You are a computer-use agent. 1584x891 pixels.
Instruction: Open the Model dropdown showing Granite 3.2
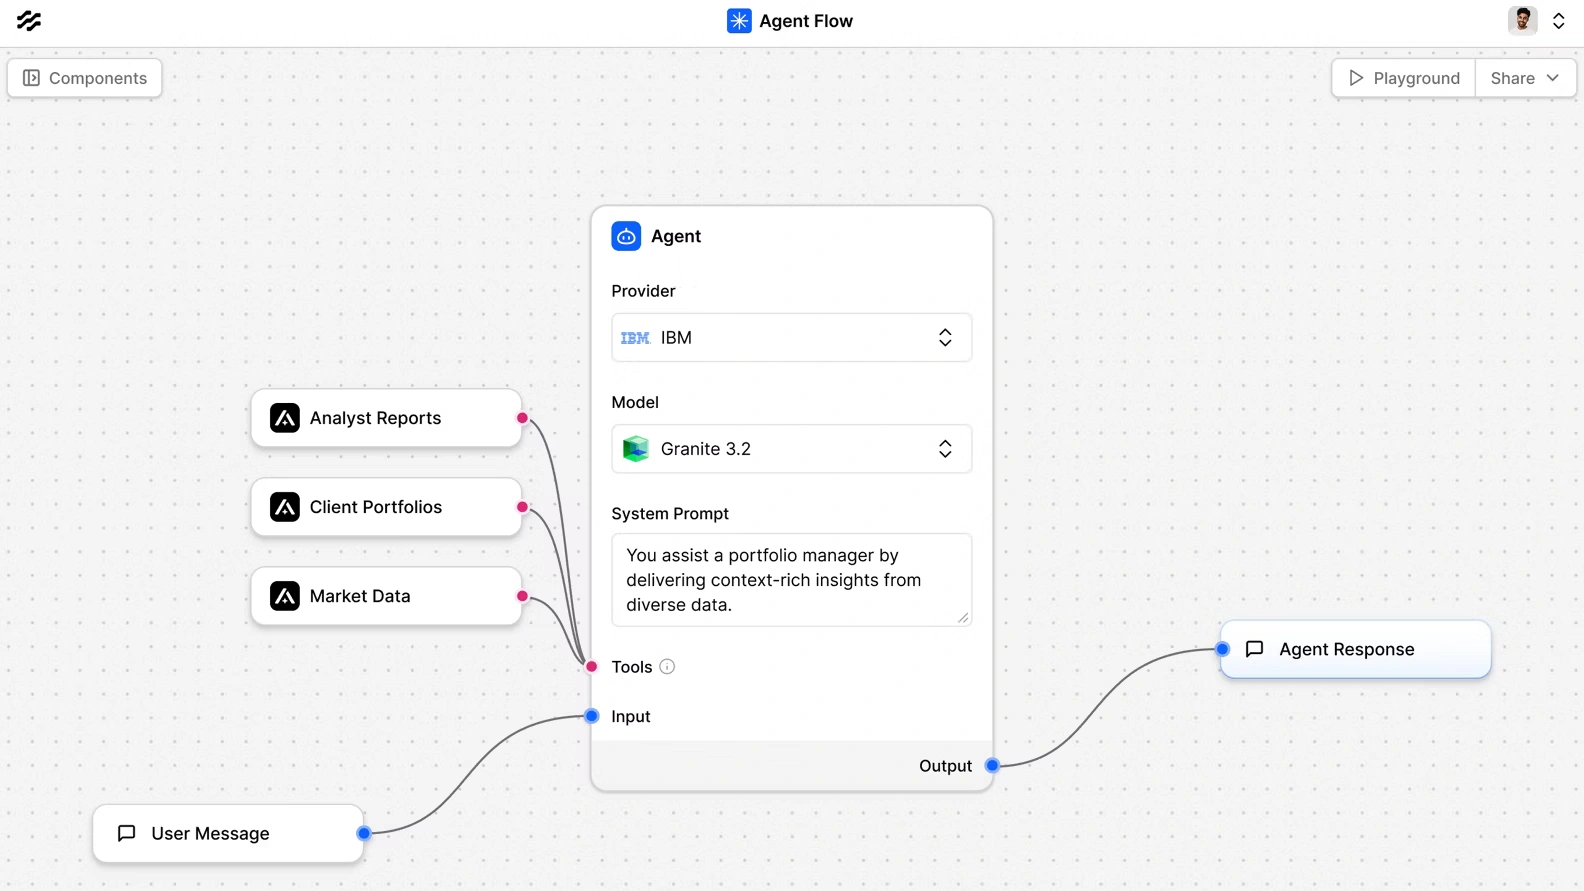click(x=791, y=449)
